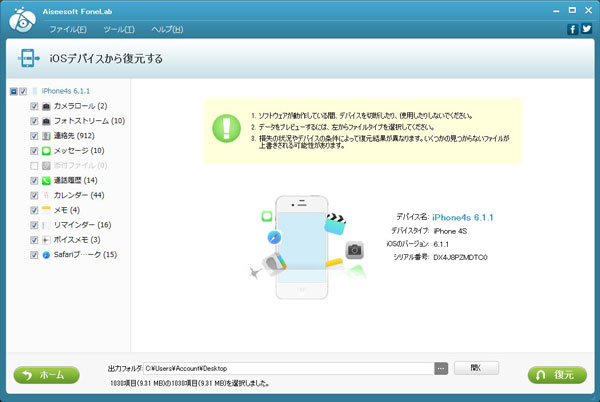Select the 連絡先 (912) row
This screenshot has height=402, width=600.
[x=74, y=136]
